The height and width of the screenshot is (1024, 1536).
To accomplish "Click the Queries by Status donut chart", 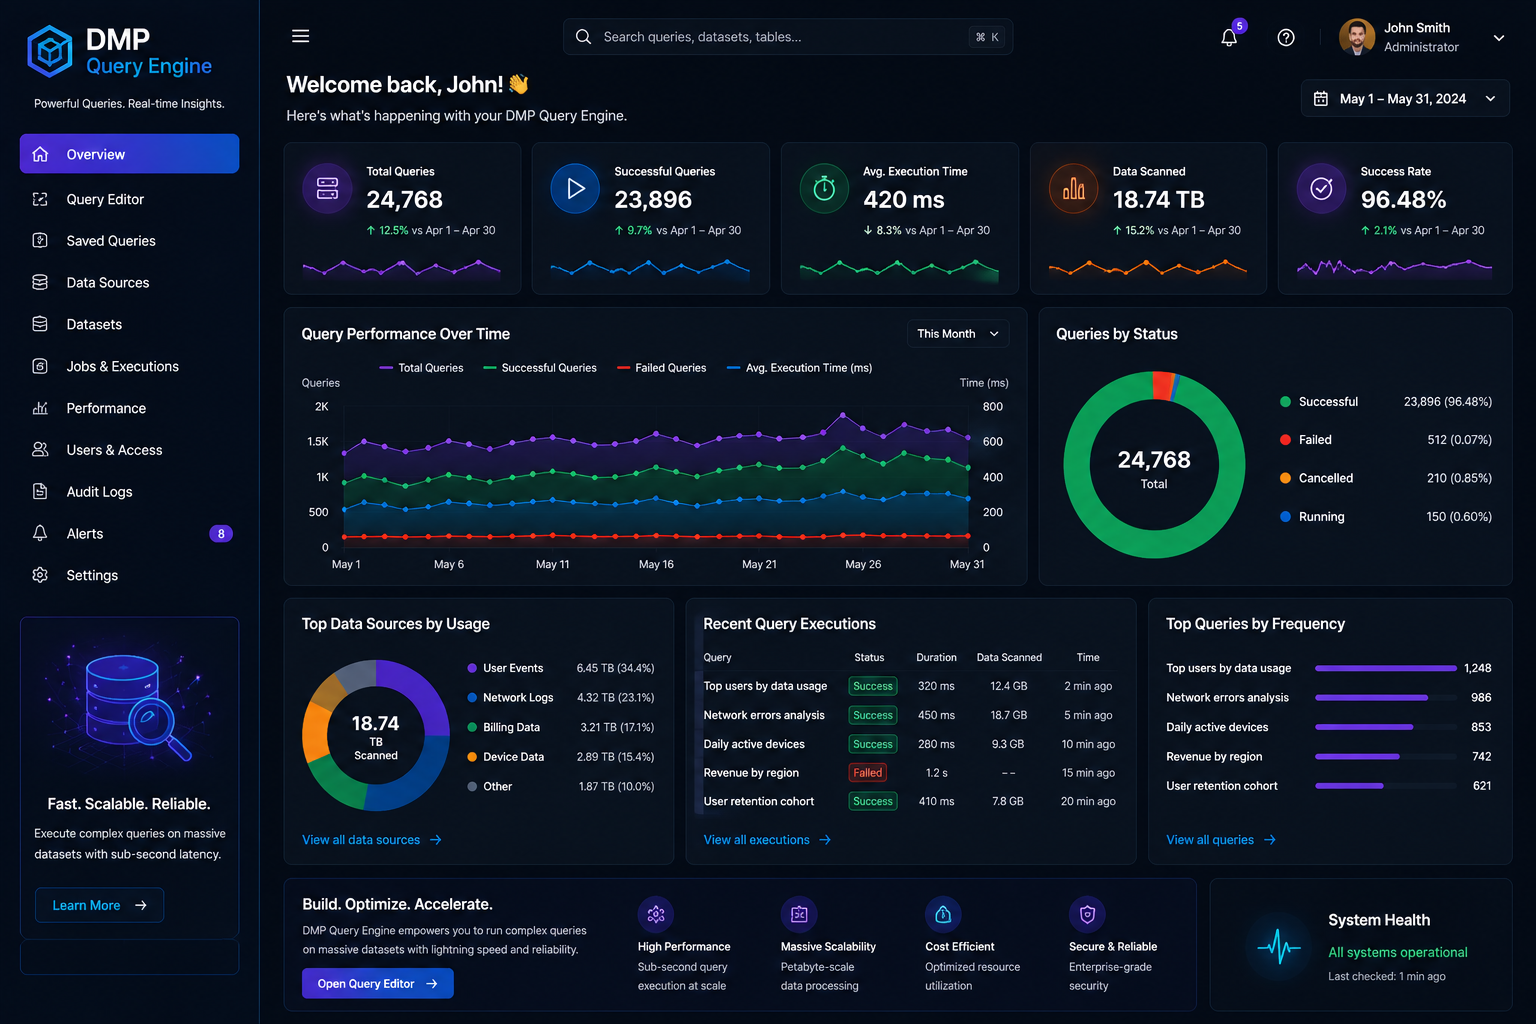I will click(x=1154, y=464).
